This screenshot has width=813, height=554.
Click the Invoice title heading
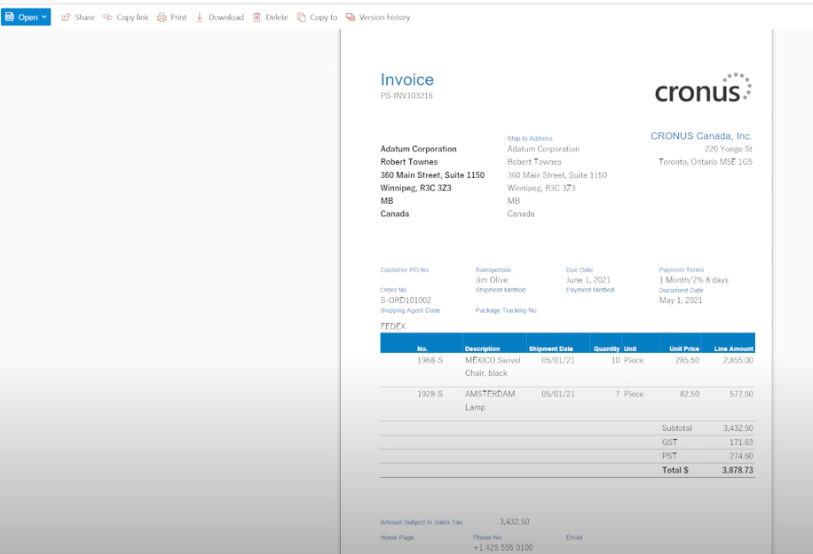407,80
